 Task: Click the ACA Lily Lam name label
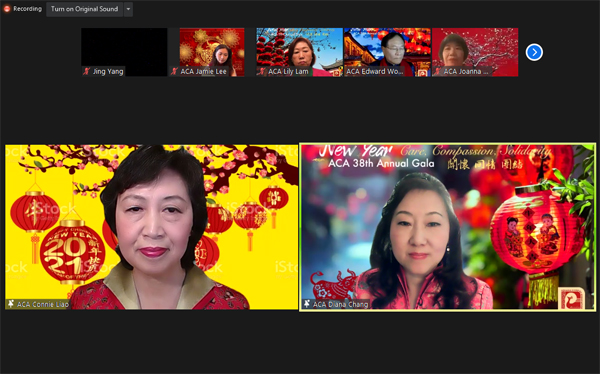tap(288, 72)
